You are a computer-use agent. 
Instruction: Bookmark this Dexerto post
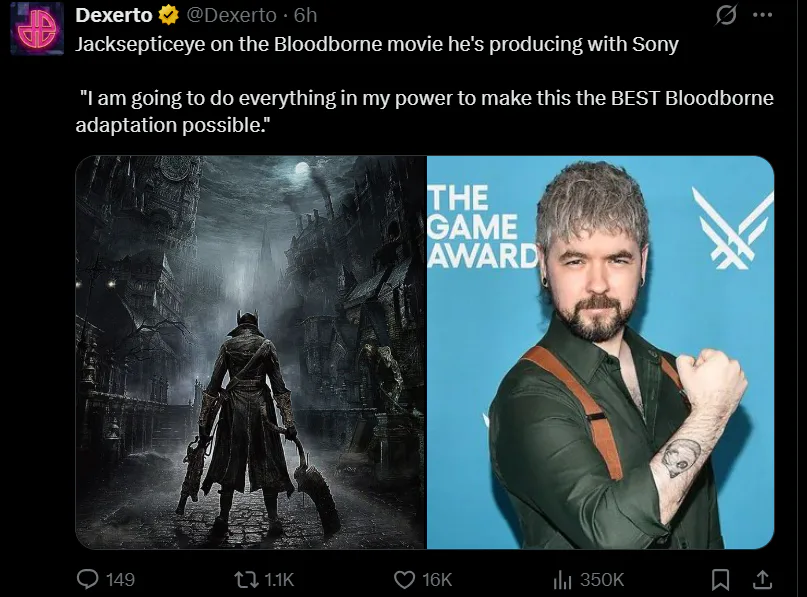click(x=720, y=580)
